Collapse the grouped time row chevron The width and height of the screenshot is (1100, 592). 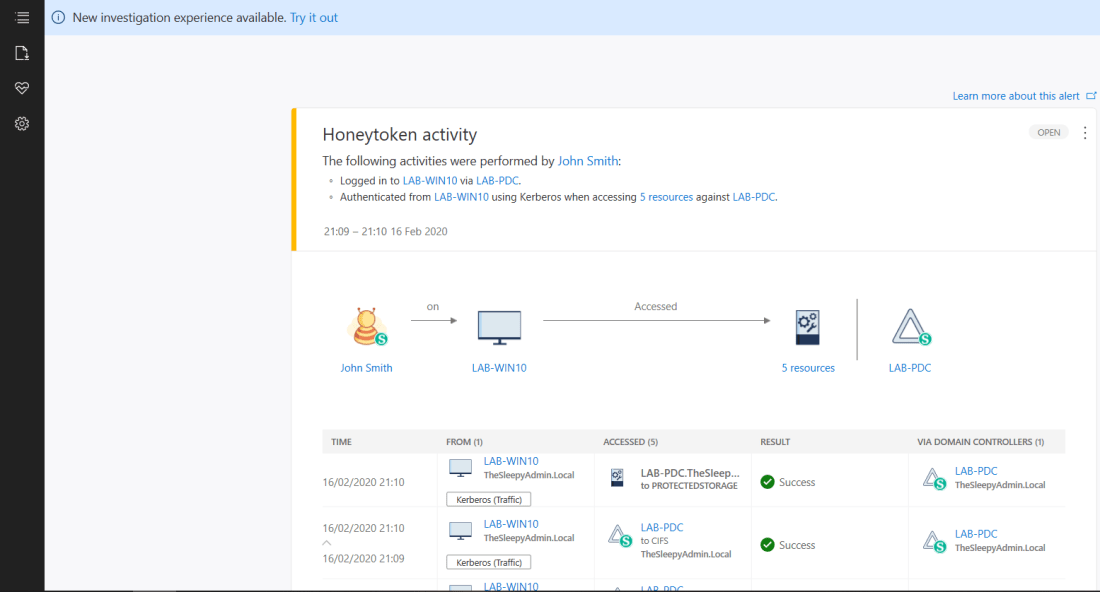(x=326, y=543)
